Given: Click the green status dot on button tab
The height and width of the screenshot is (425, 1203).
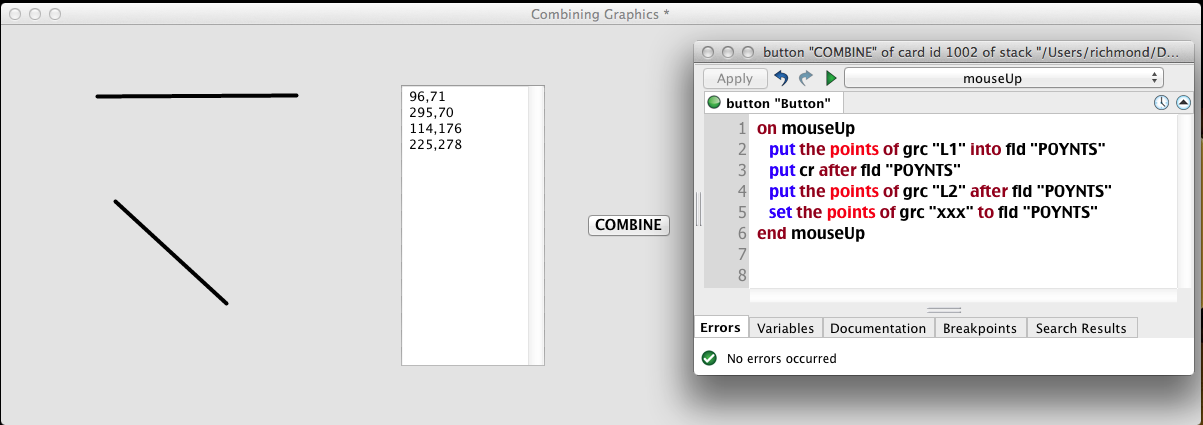Looking at the screenshot, I should (x=714, y=102).
